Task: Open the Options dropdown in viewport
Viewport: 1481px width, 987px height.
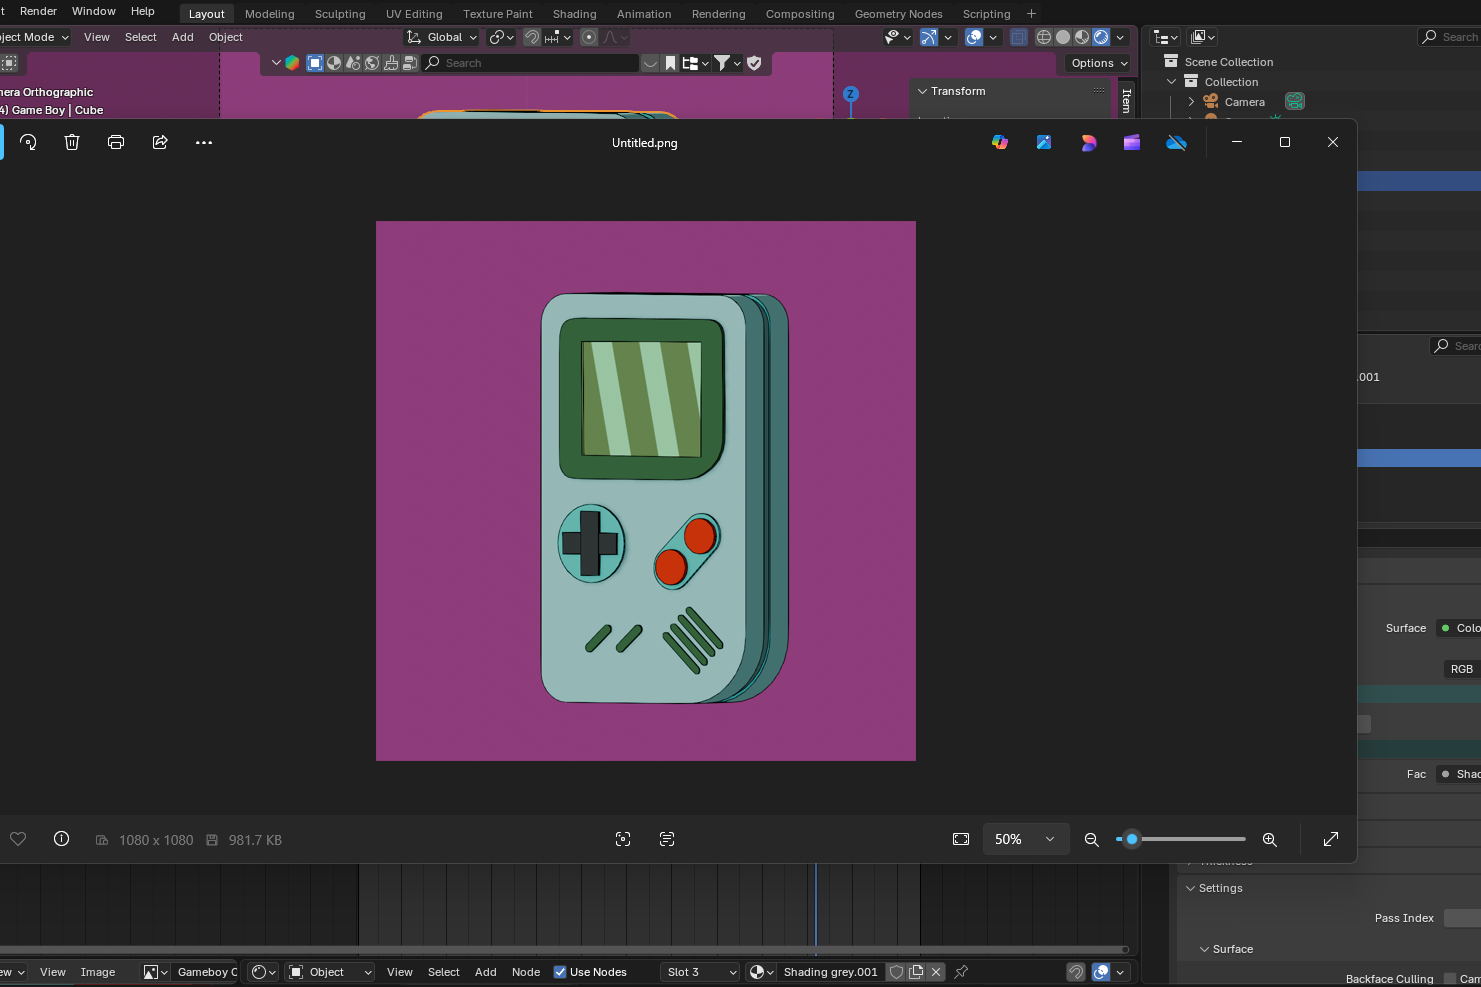Action: [1099, 63]
